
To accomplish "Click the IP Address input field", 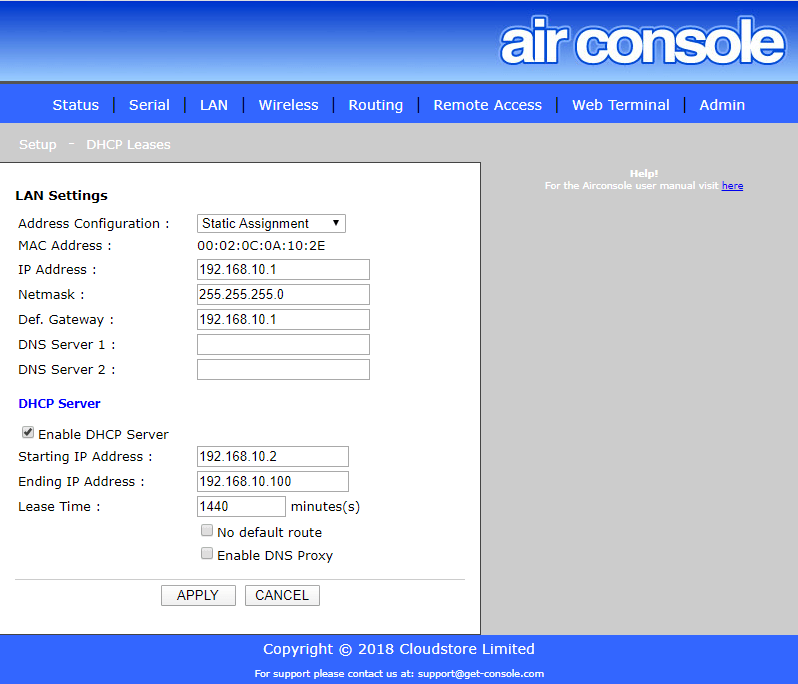I will coord(283,269).
